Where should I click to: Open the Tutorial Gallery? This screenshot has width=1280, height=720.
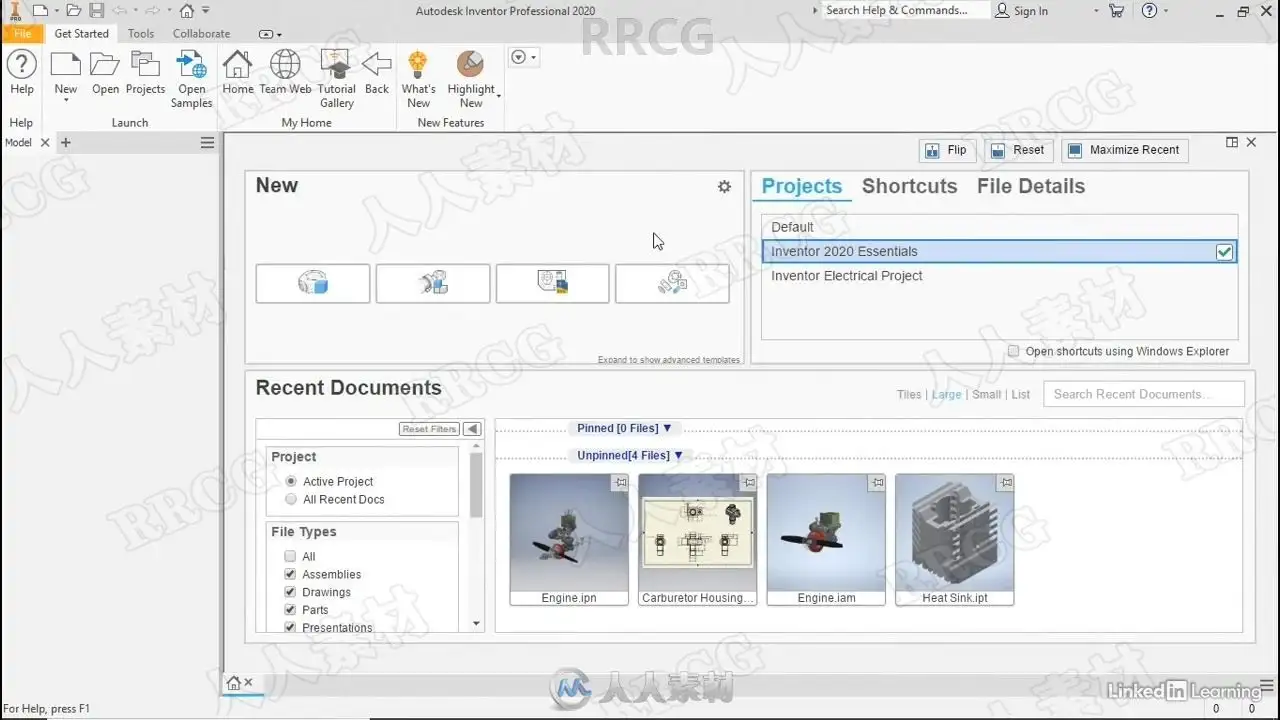tap(337, 65)
